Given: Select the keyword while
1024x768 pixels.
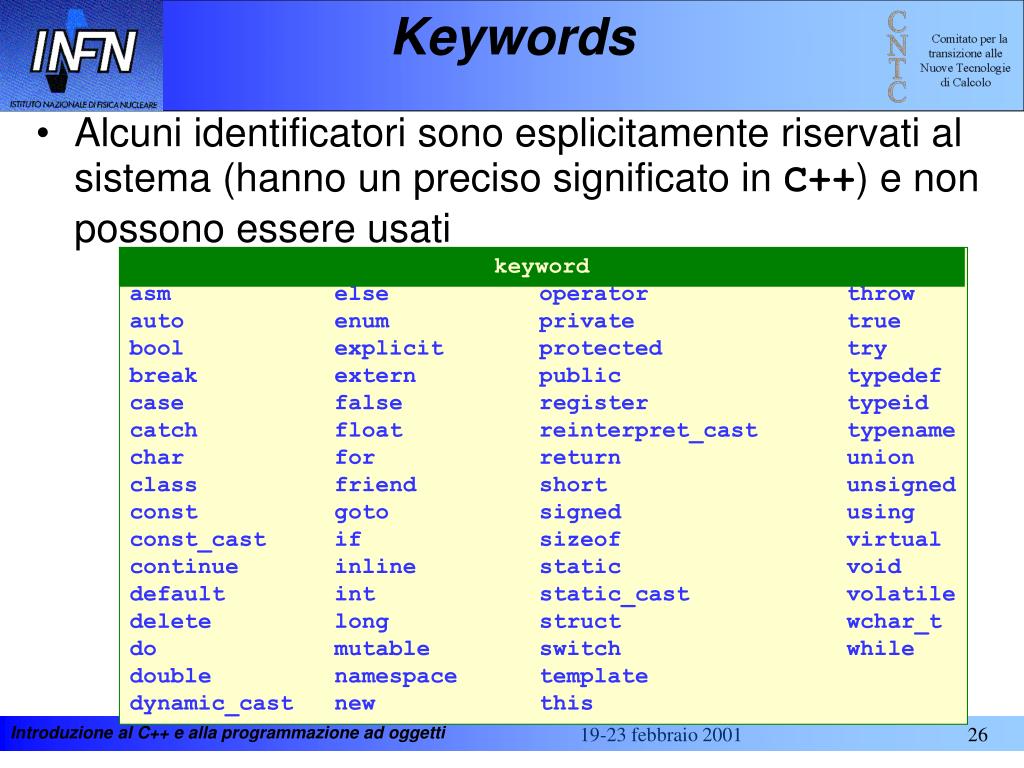Looking at the screenshot, I should pos(881,648).
